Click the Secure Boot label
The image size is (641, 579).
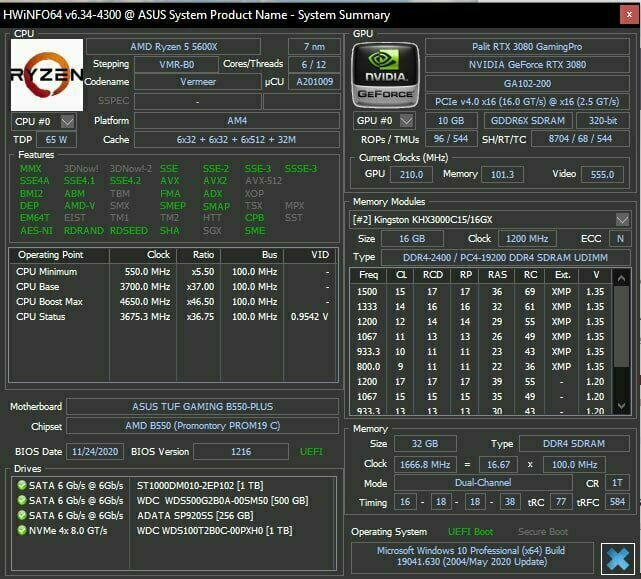(x=543, y=532)
